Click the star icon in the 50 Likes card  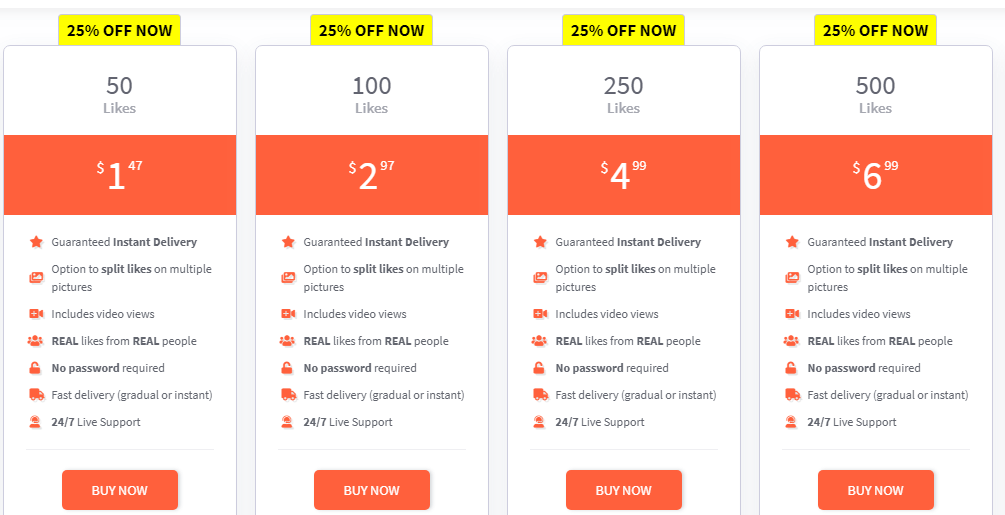pos(36,242)
